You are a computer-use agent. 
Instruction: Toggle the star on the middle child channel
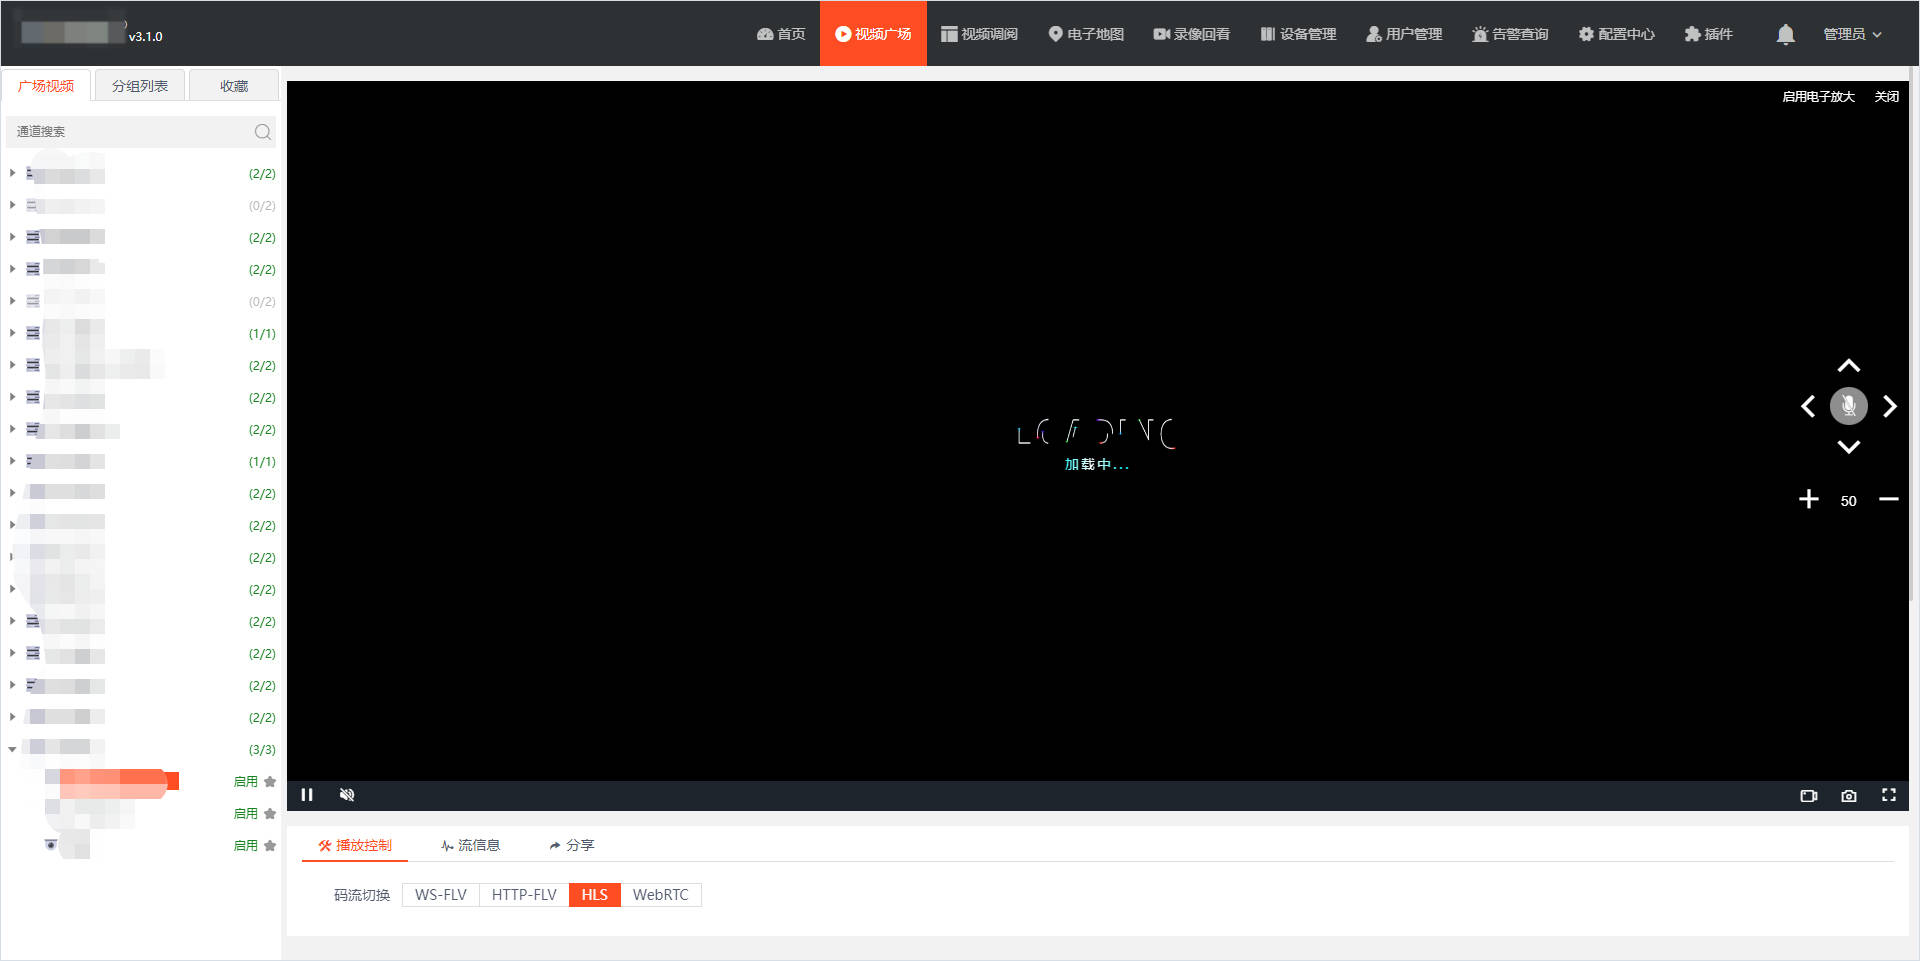(x=270, y=814)
